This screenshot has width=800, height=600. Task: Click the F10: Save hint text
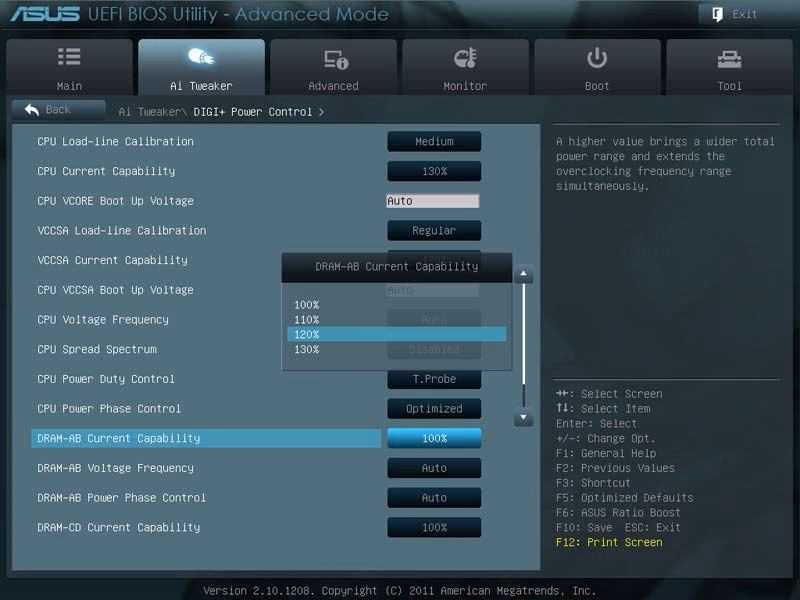[x=584, y=528]
